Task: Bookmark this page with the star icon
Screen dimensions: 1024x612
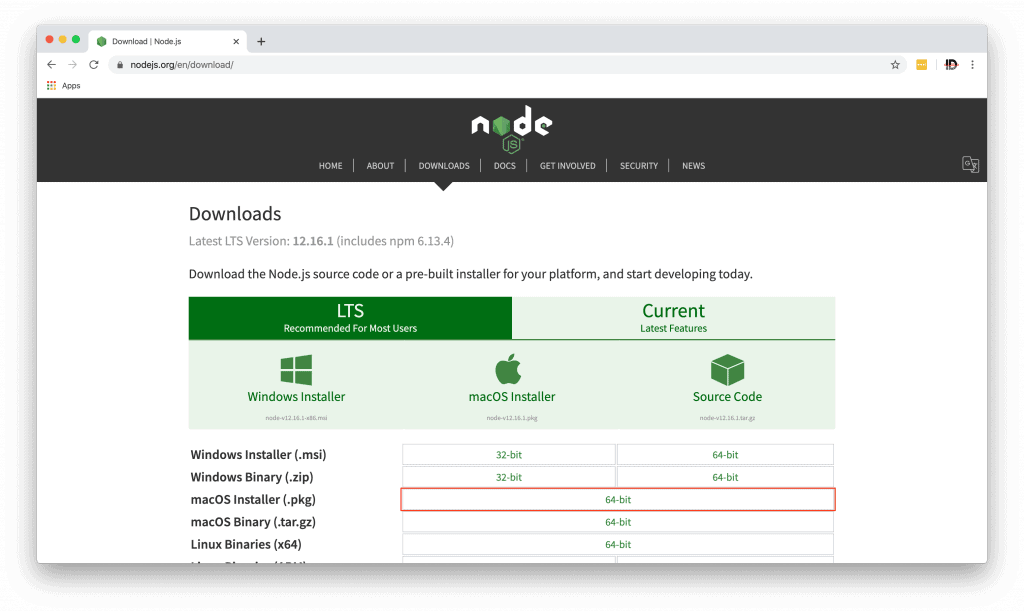Action: (x=895, y=65)
